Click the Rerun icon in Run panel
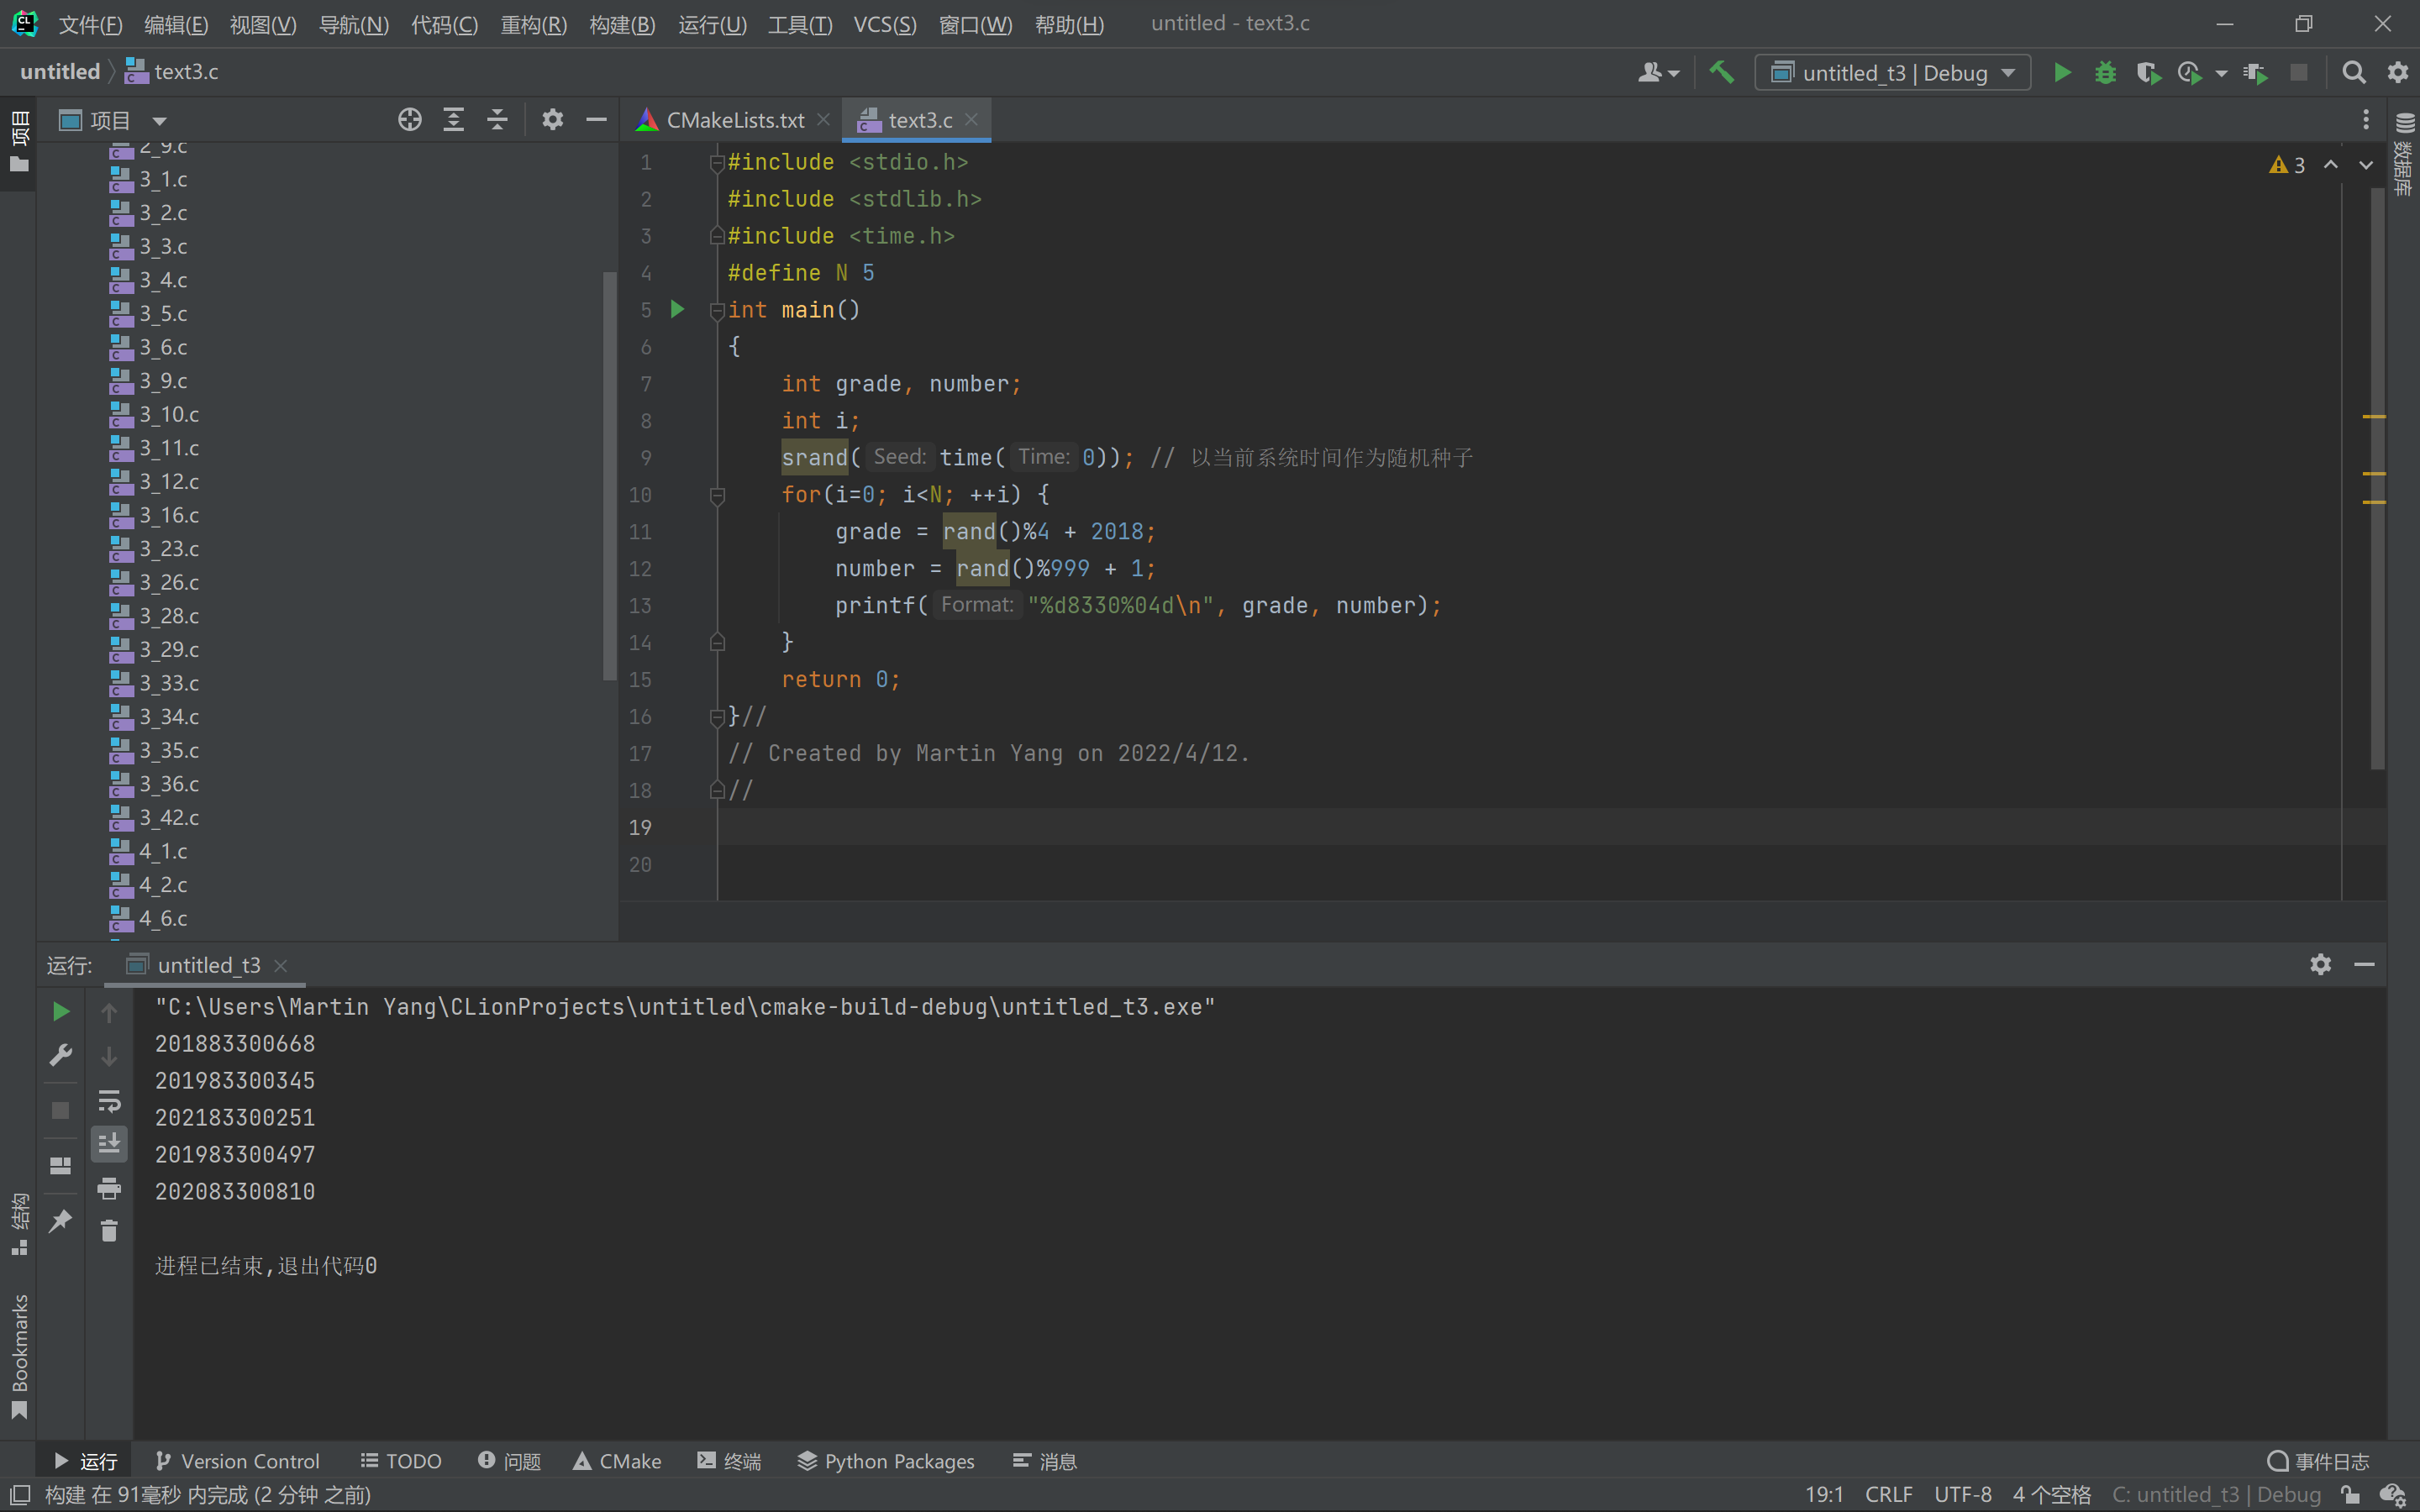Viewport: 2420px width, 1512px height. (60, 1012)
